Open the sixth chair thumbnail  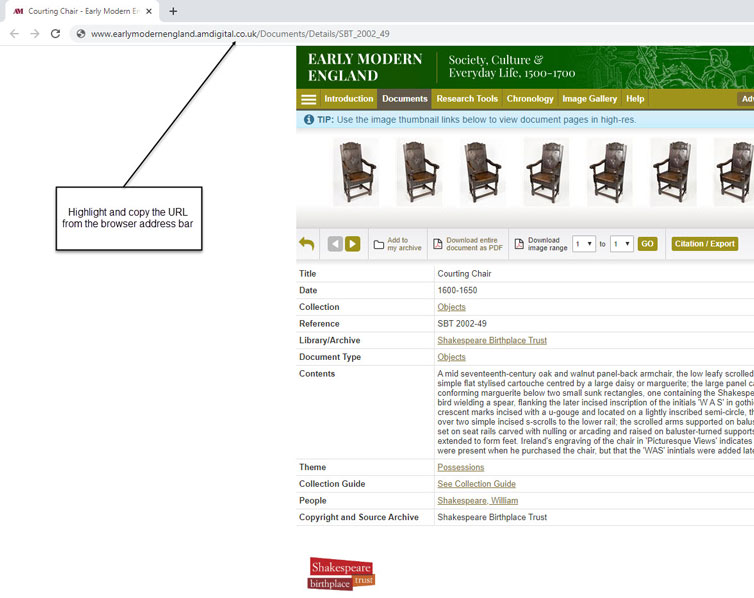pos(673,172)
